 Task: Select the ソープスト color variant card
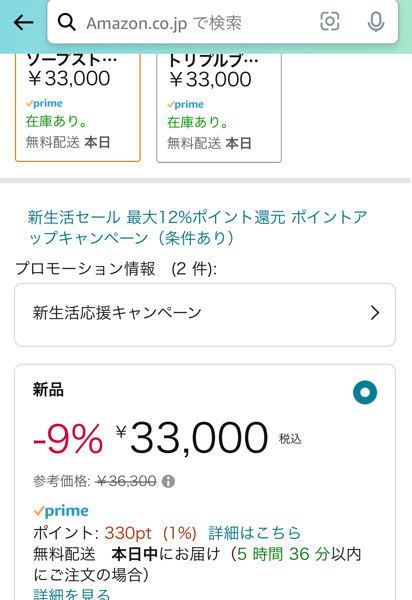click(x=78, y=107)
